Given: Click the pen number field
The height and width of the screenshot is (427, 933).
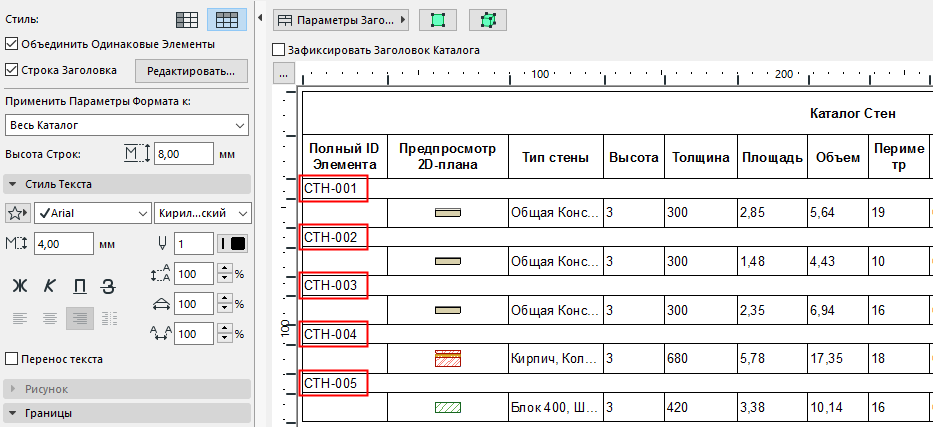Looking at the screenshot, I should (194, 244).
